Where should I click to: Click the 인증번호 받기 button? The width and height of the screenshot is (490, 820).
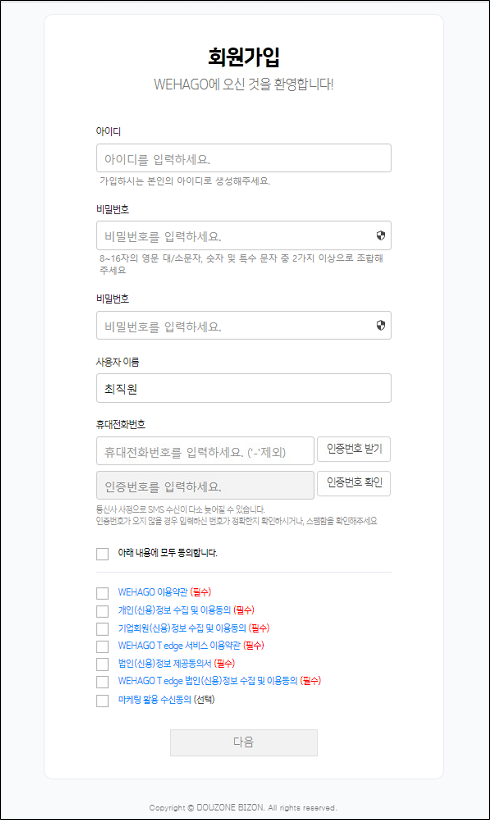click(354, 449)
